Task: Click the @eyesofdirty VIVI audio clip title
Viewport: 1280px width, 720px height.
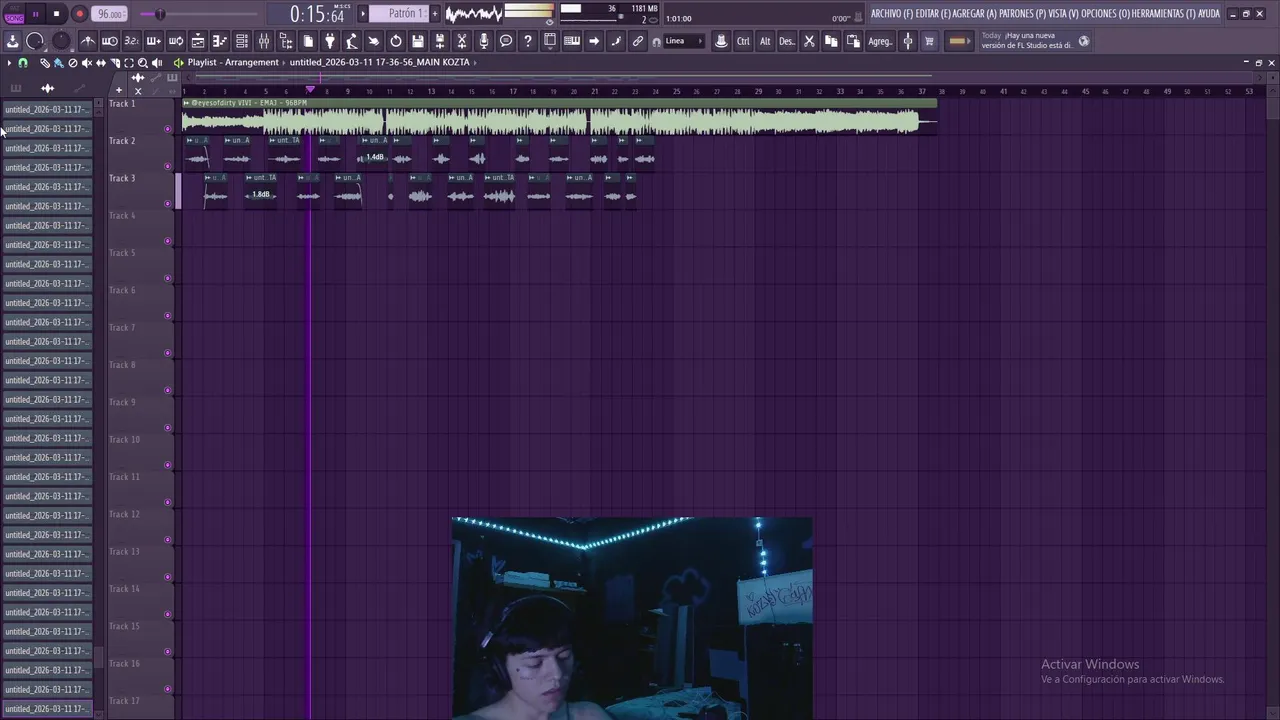Action: pyautogui.click(x=249, y=103)
